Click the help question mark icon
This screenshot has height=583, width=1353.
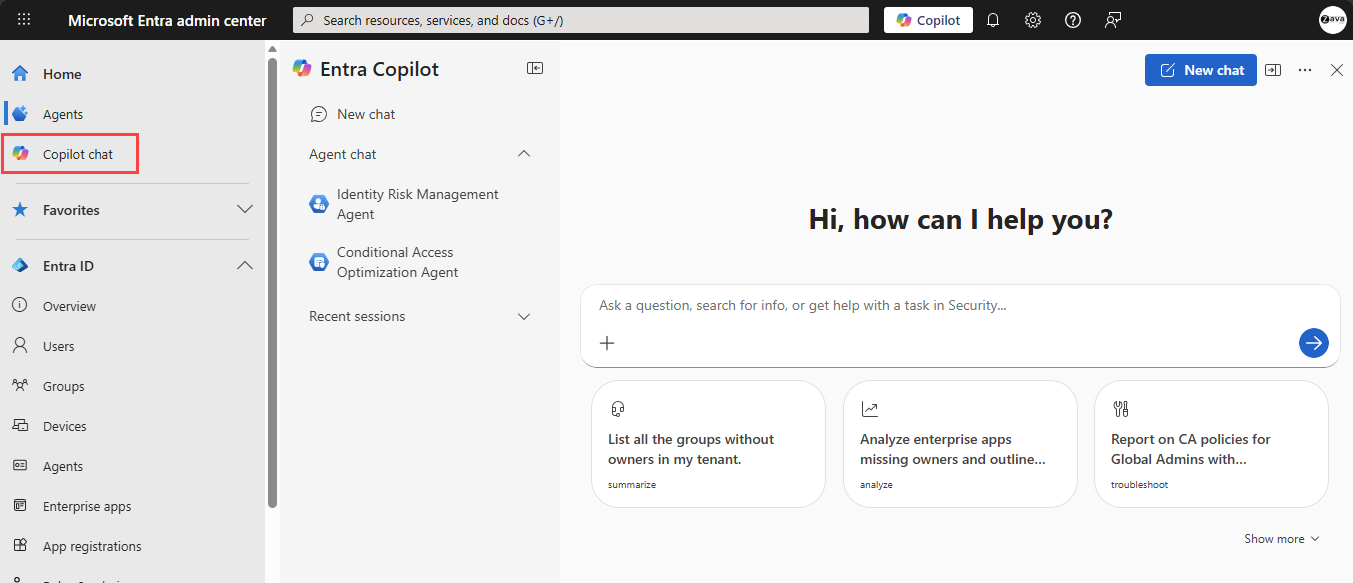1073,20
